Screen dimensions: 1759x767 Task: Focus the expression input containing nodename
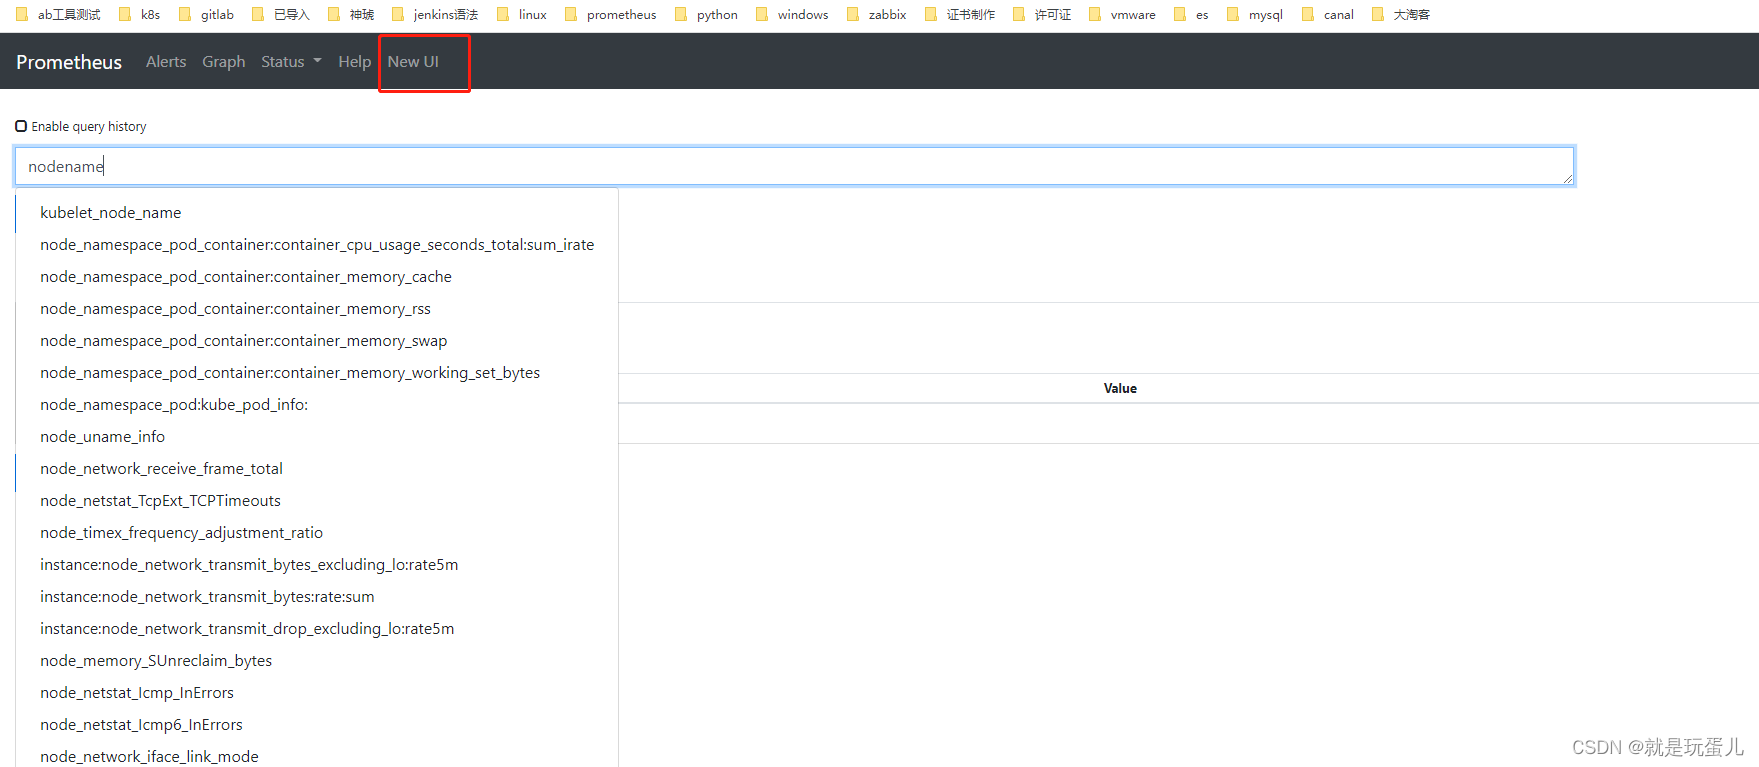[x=795, y=166]
